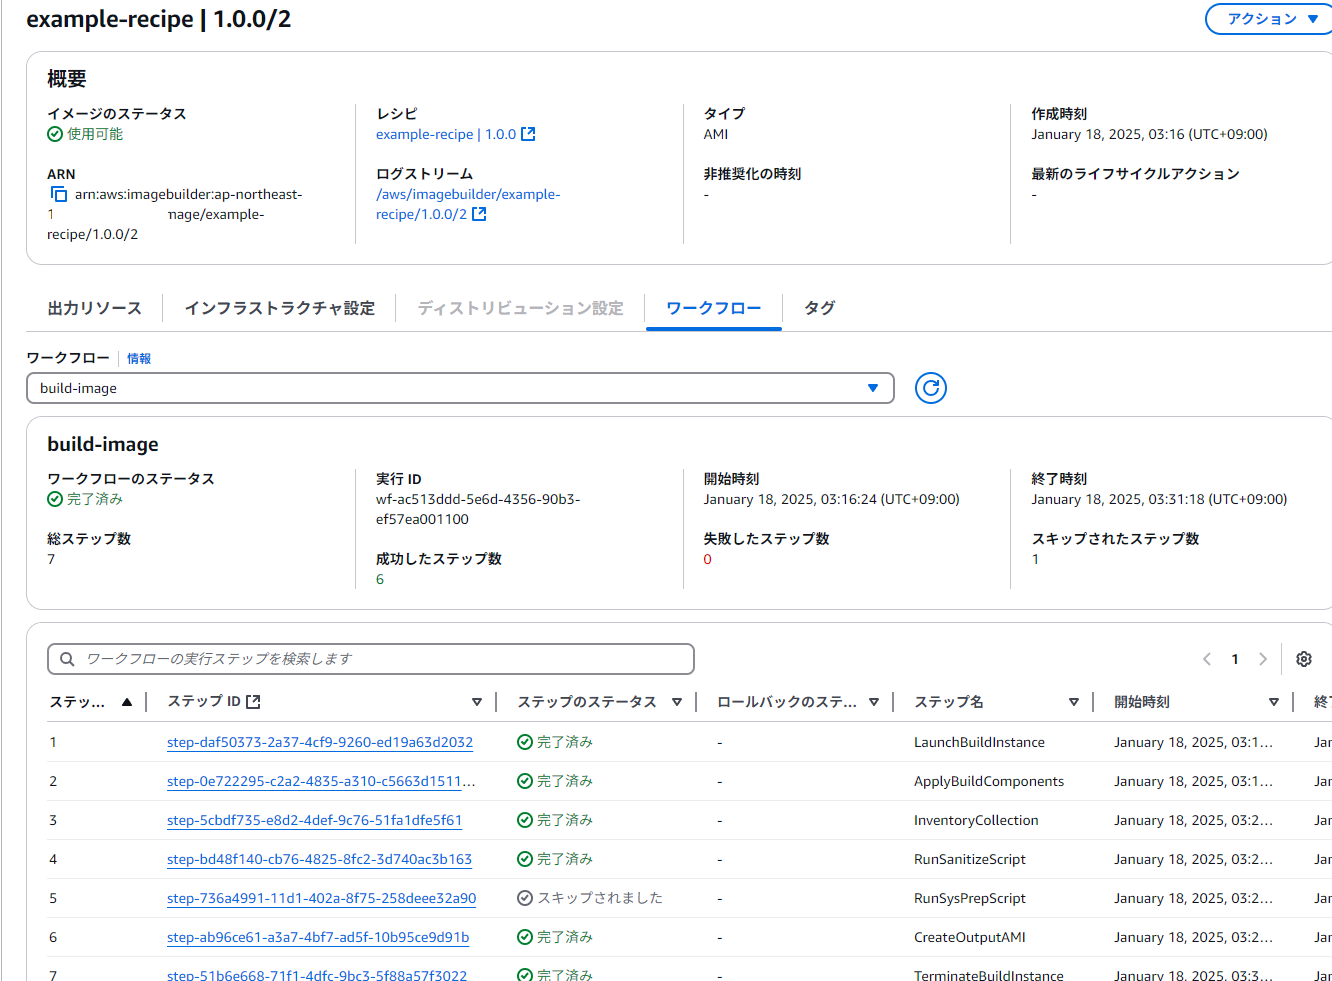Go to next page of steps
Viewport: 1332px width, 981px height.
coord(1263,659)
